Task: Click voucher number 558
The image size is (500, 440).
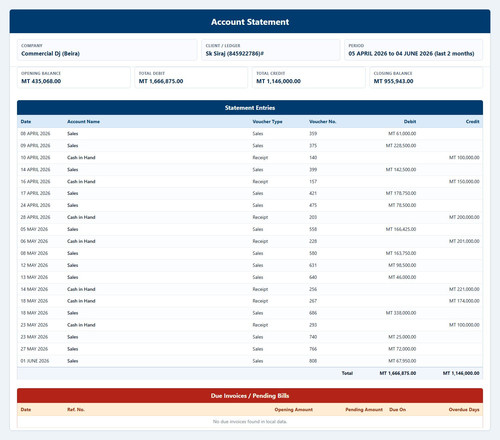Action: 313,229
